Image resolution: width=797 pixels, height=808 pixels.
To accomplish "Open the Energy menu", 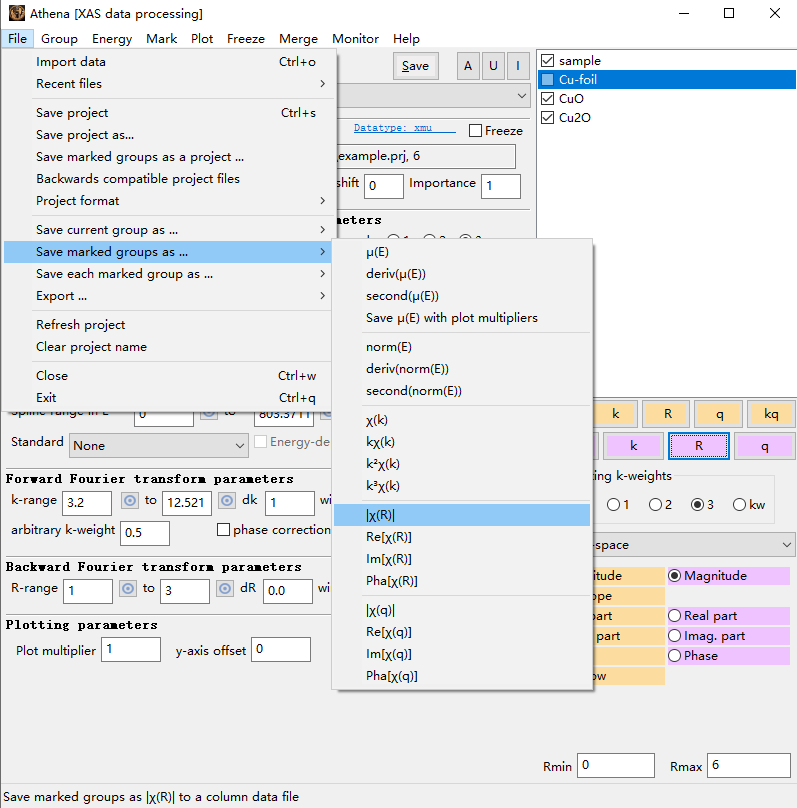I will click(112, 39).
